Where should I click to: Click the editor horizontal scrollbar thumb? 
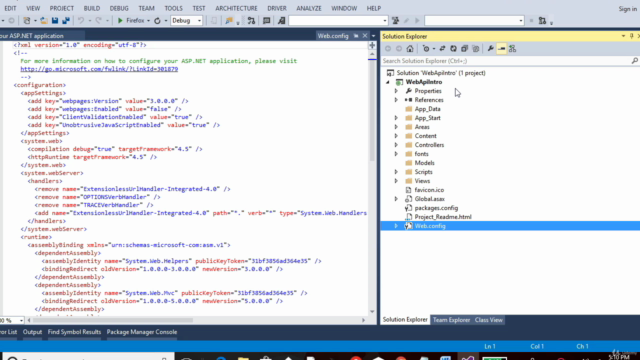112,320
